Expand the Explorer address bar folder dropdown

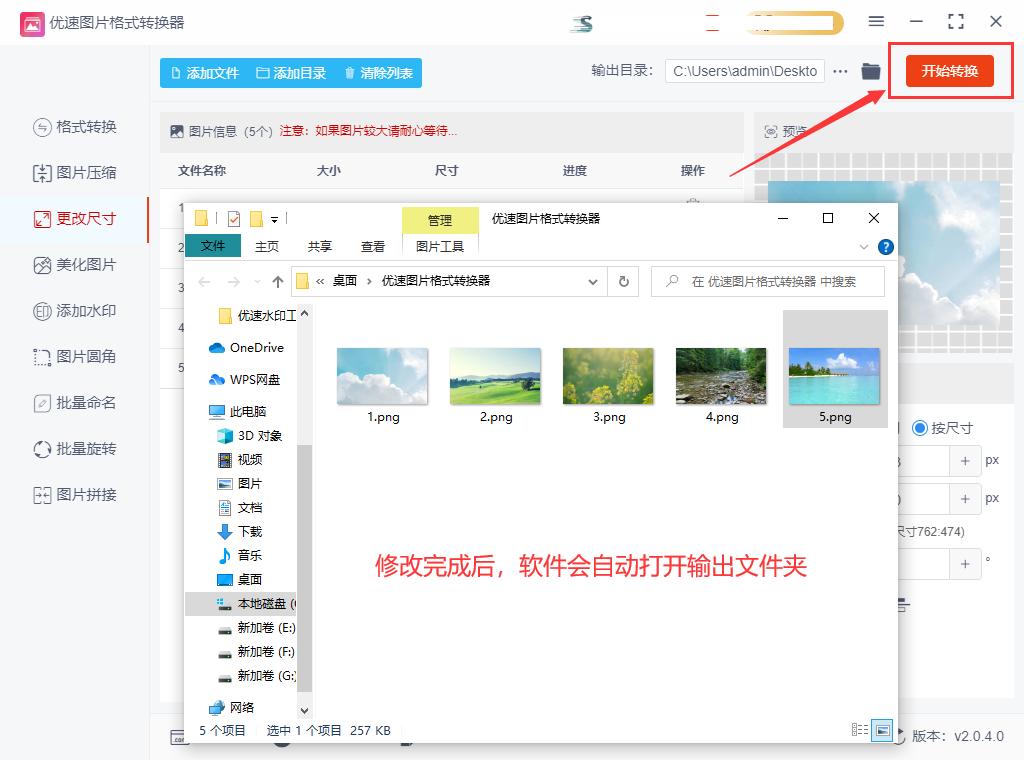pyautogui.click(x=592, y=281)
